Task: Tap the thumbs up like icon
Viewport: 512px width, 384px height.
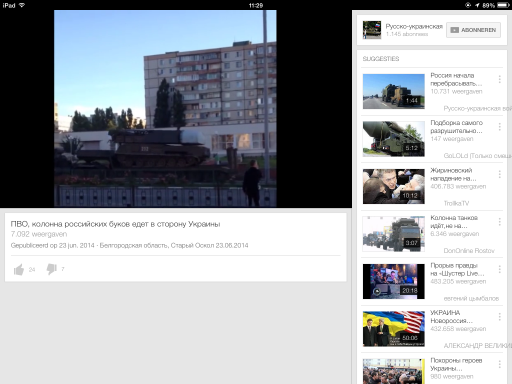Action: [x=19, y=269]
